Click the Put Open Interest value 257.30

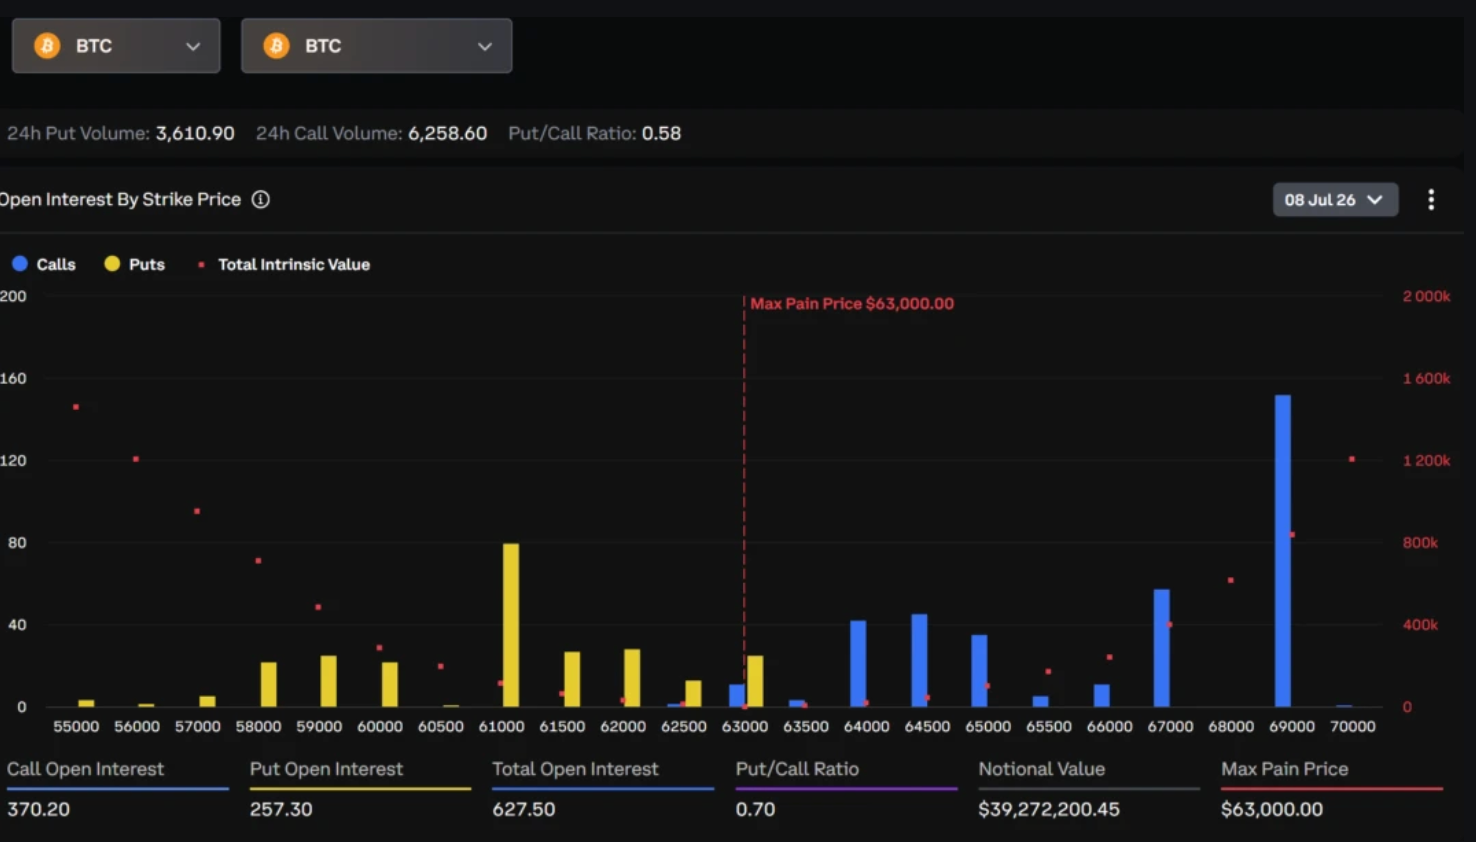281,809
